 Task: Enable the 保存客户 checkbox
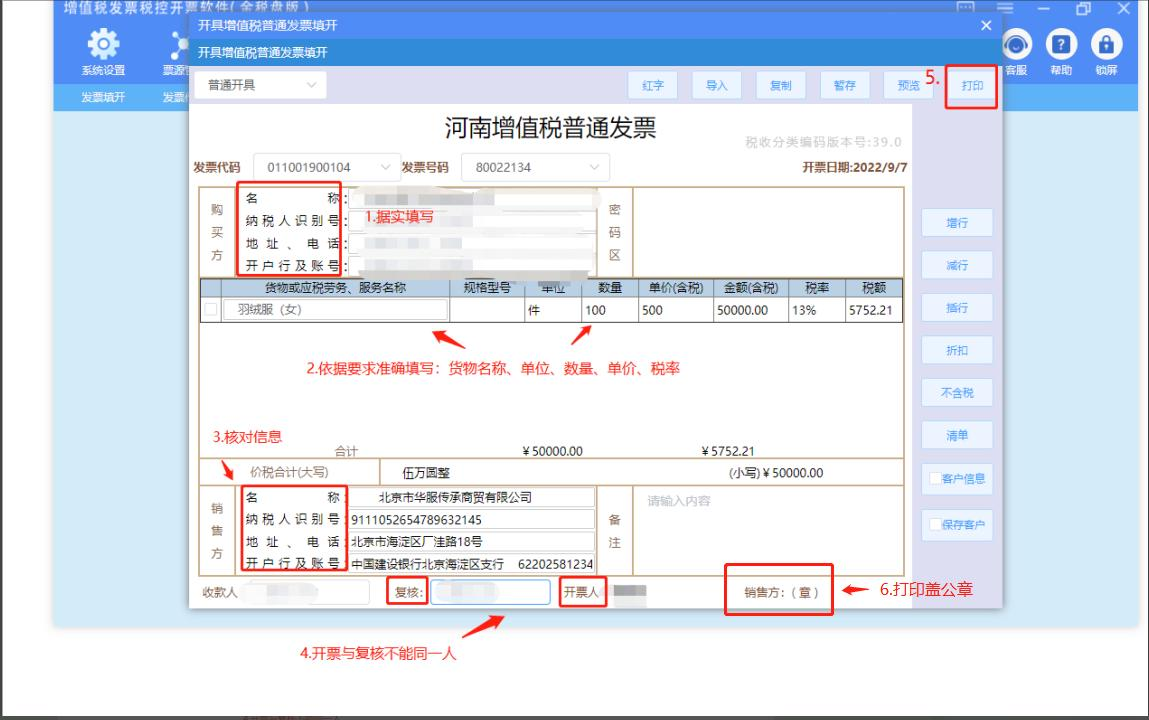pos(935,525)
